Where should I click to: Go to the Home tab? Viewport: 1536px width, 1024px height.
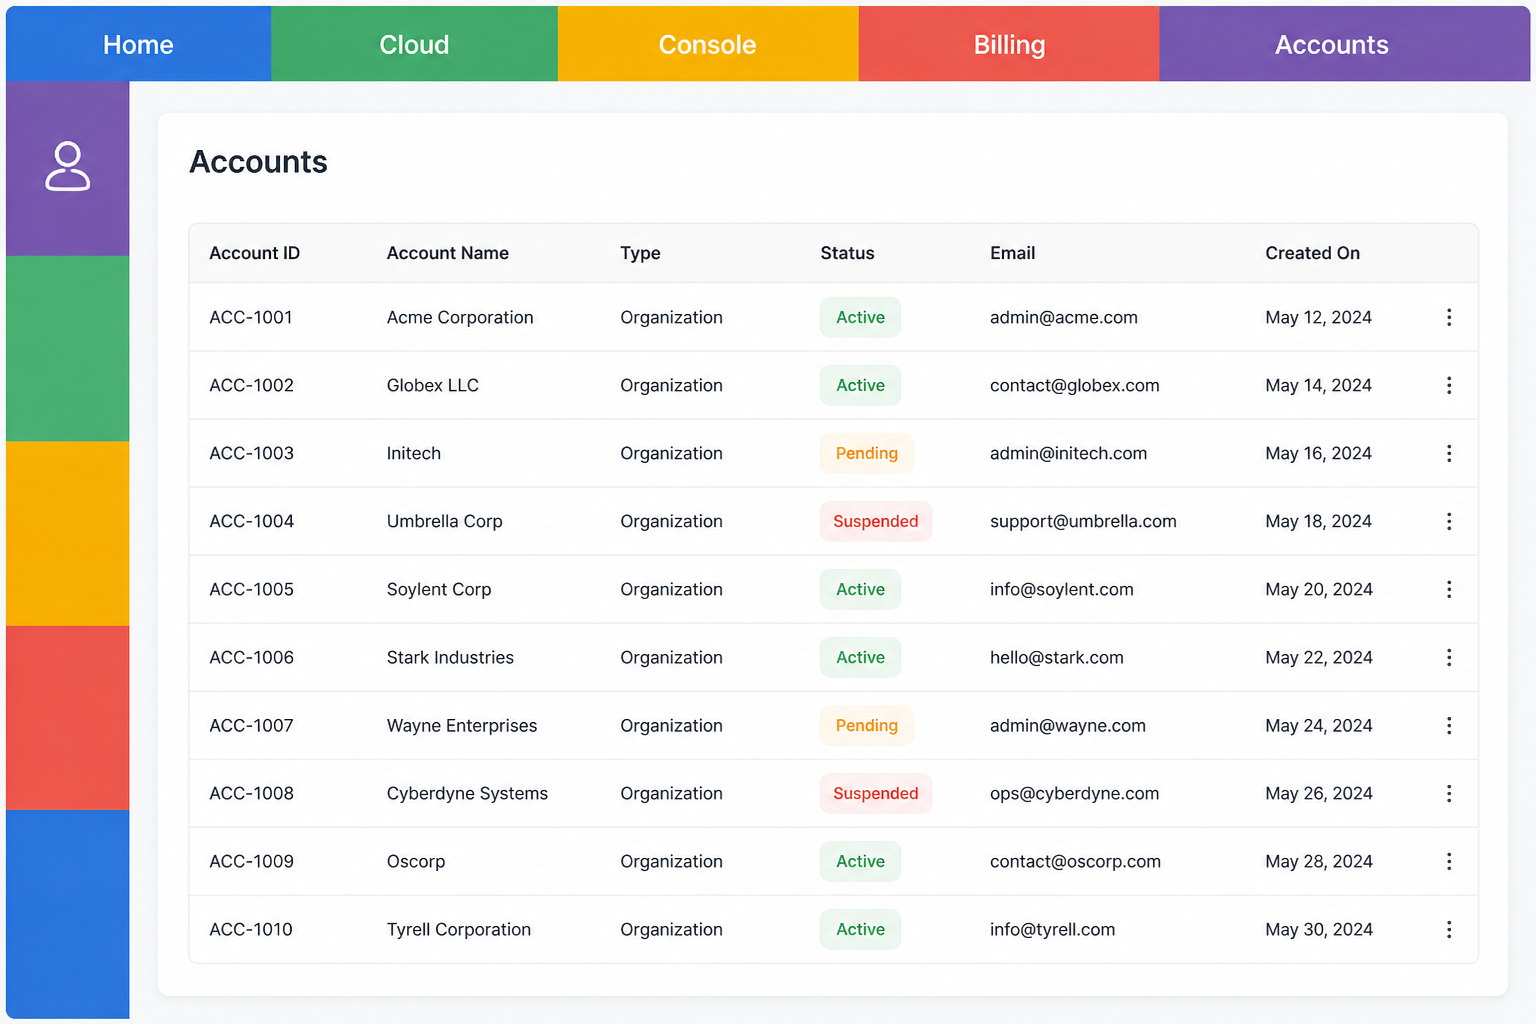pos(138,44)
